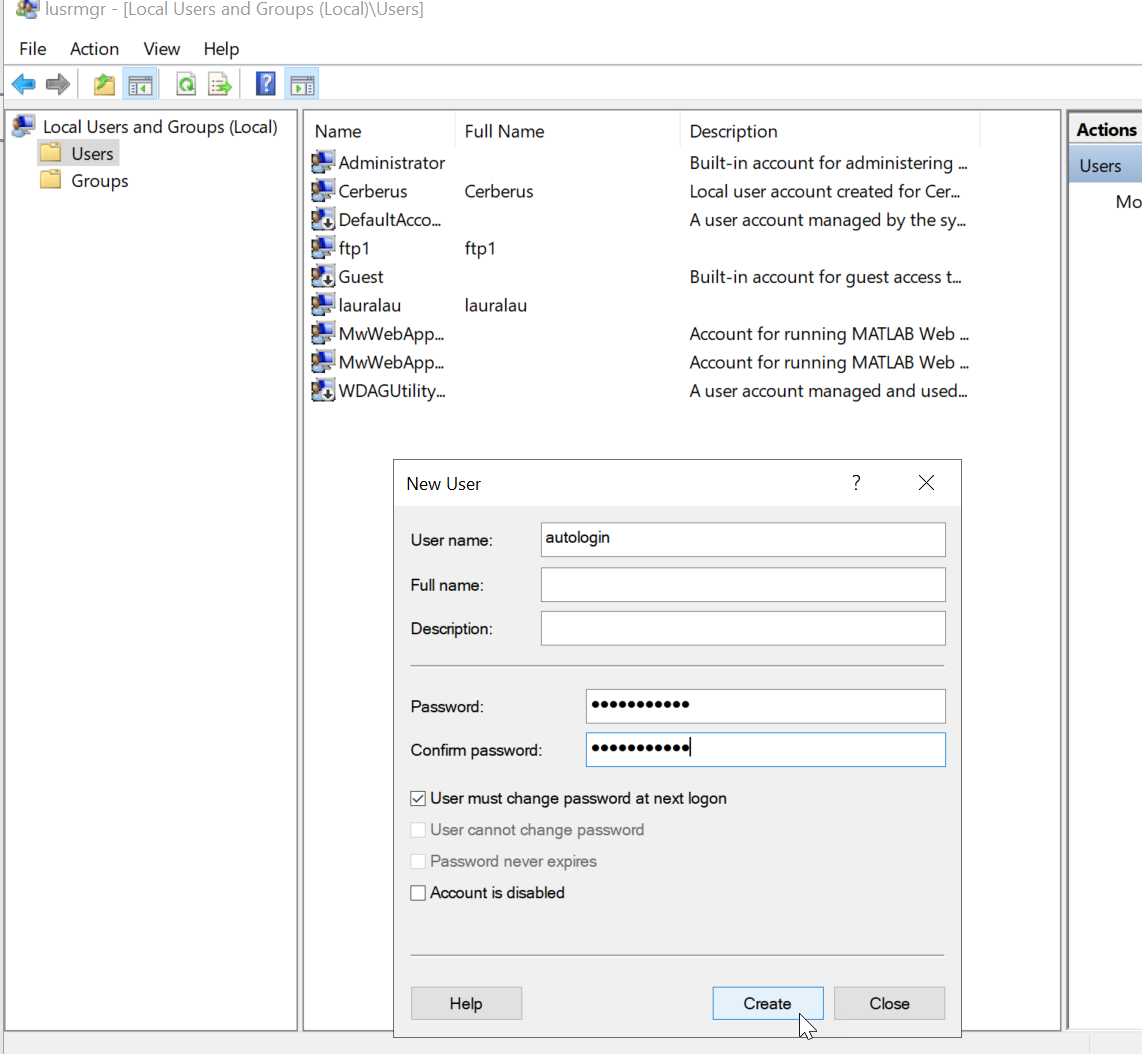Viewport: 1142px width, 1054px height.
Task: Click into the Full name text field
Action: tap(742, 585)
